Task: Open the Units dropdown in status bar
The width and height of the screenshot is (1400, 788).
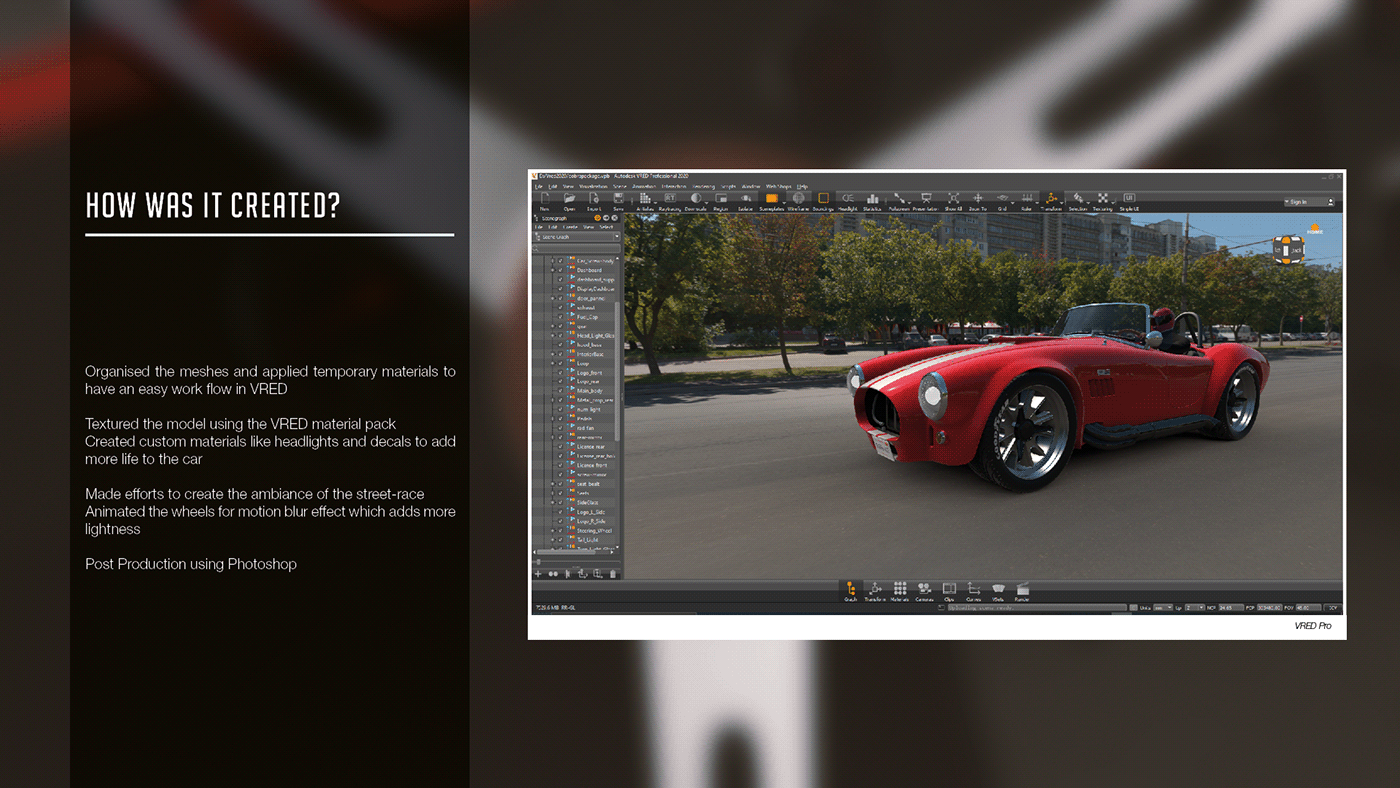Action: [1162, 608]
